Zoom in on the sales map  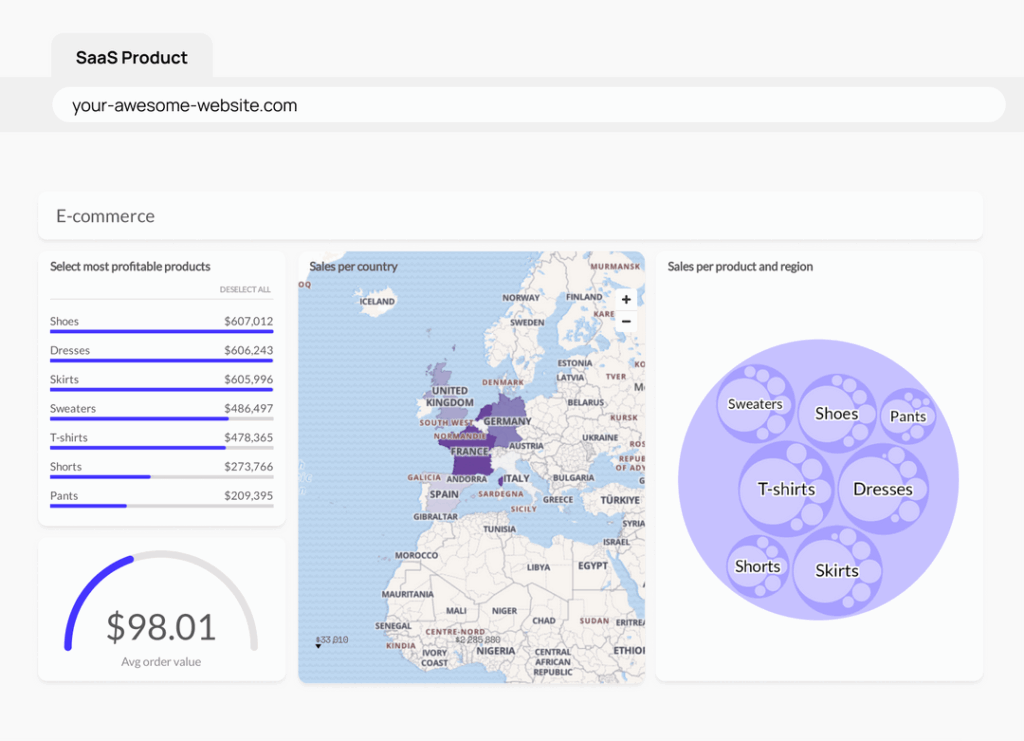[626, 300]
